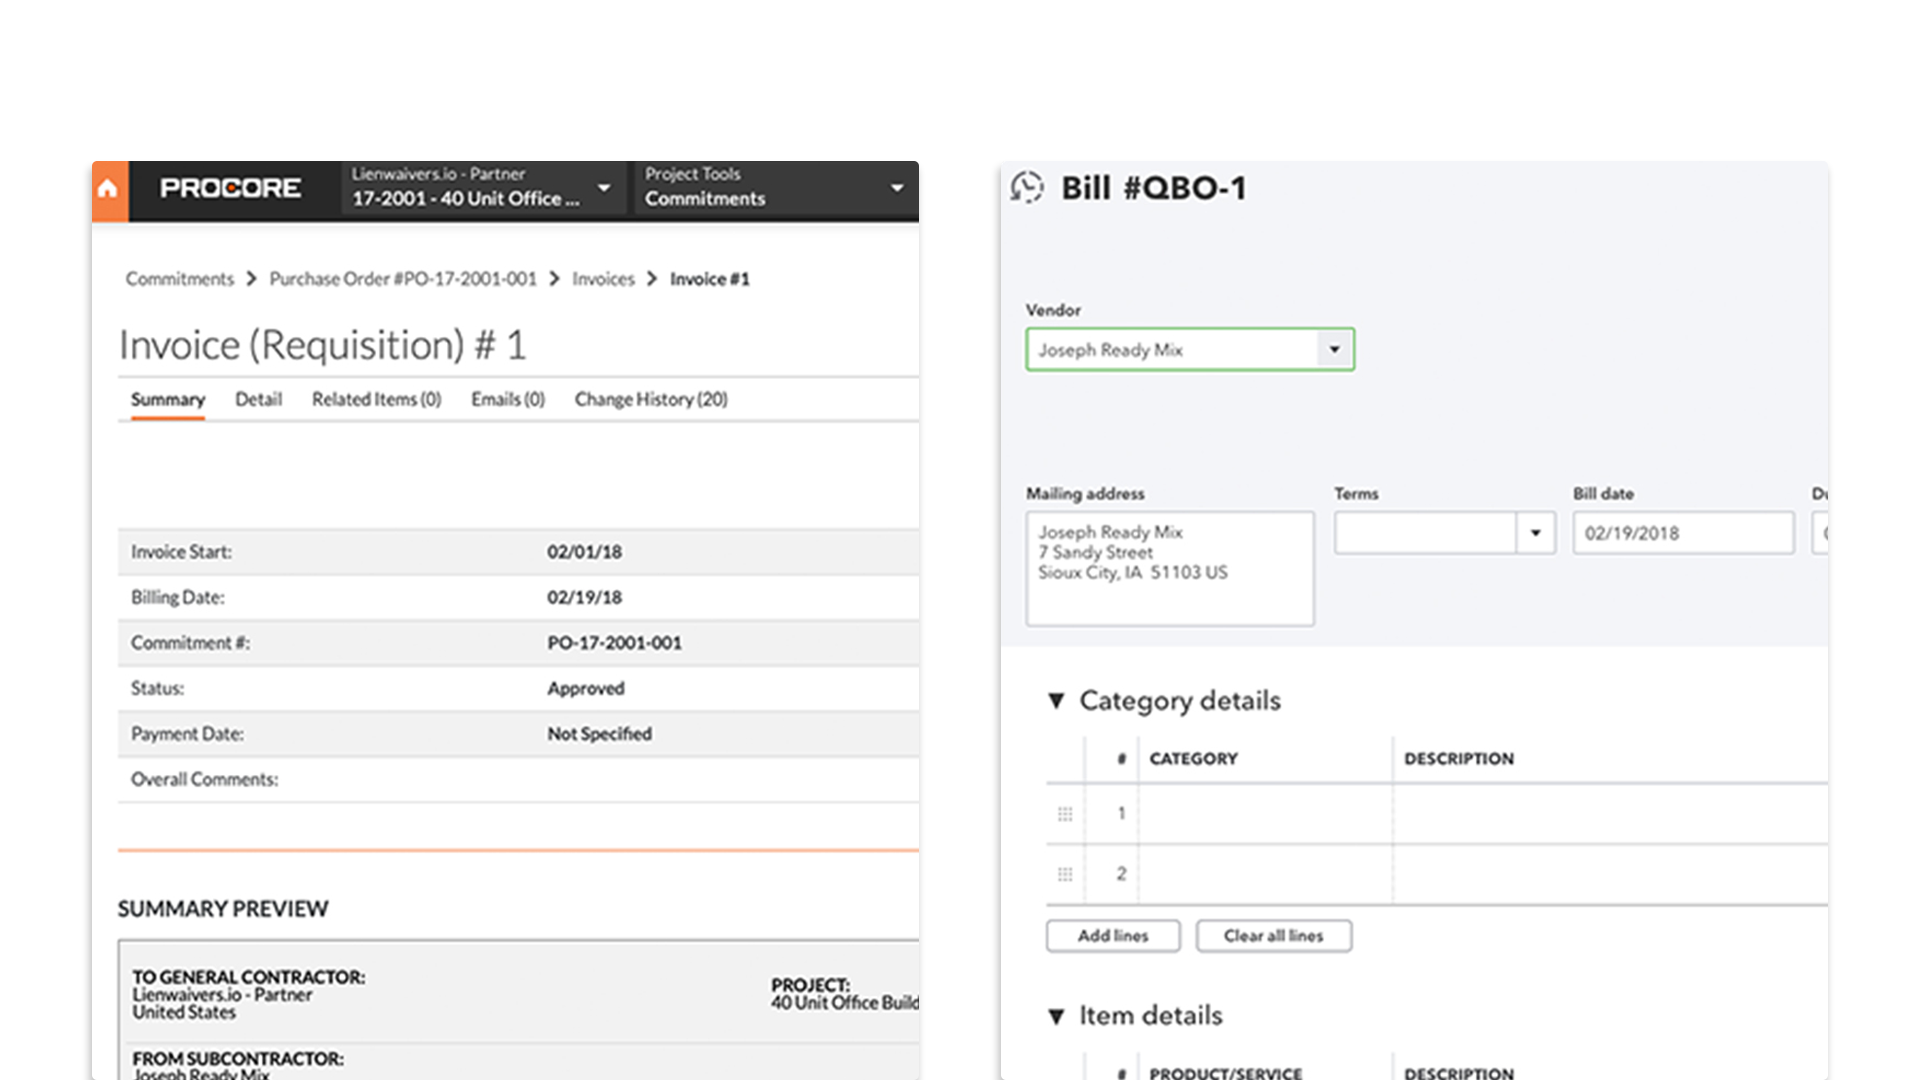Open the Terms dropdown arrow

[1535, 533]
